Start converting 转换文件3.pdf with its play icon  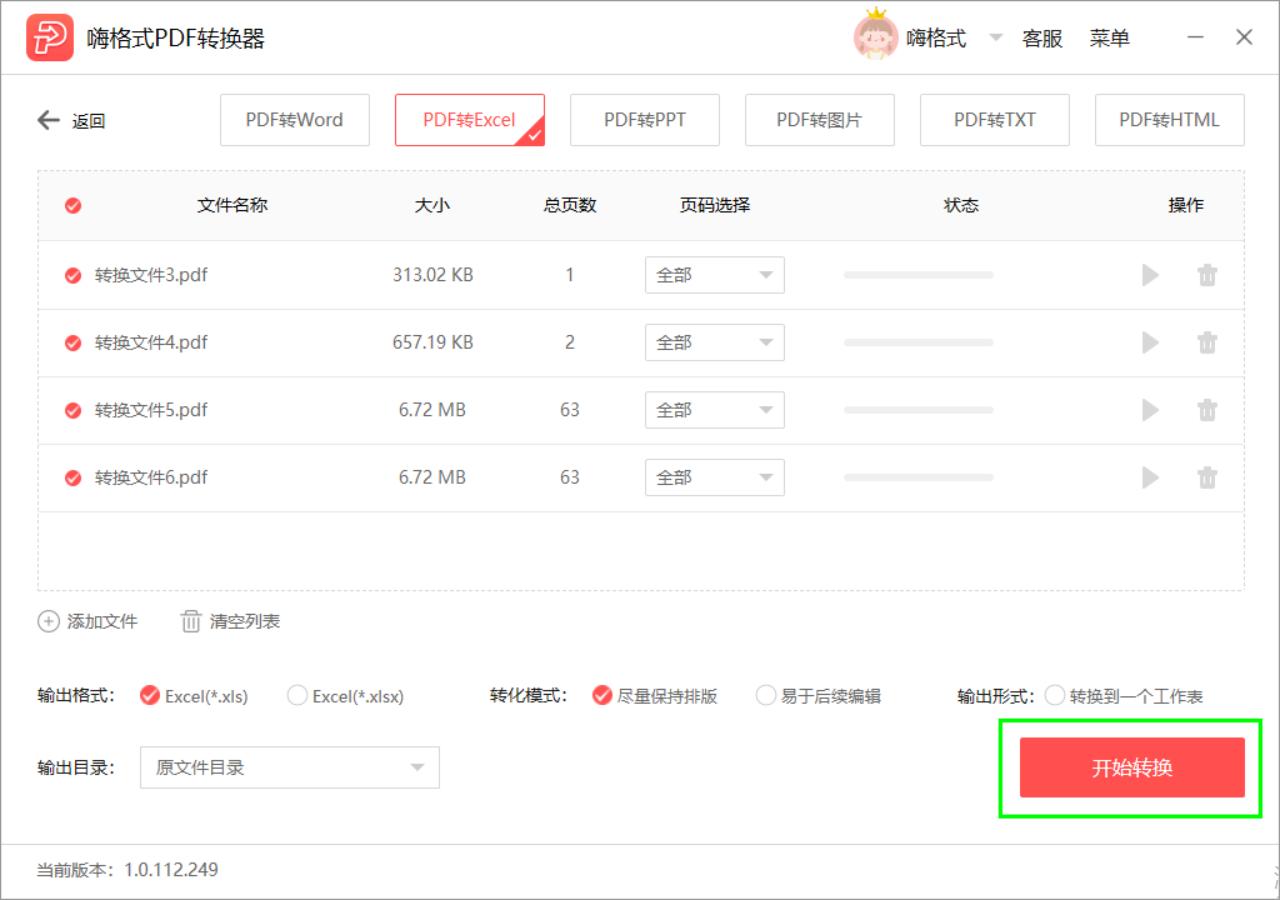(x=1150, y=275)
